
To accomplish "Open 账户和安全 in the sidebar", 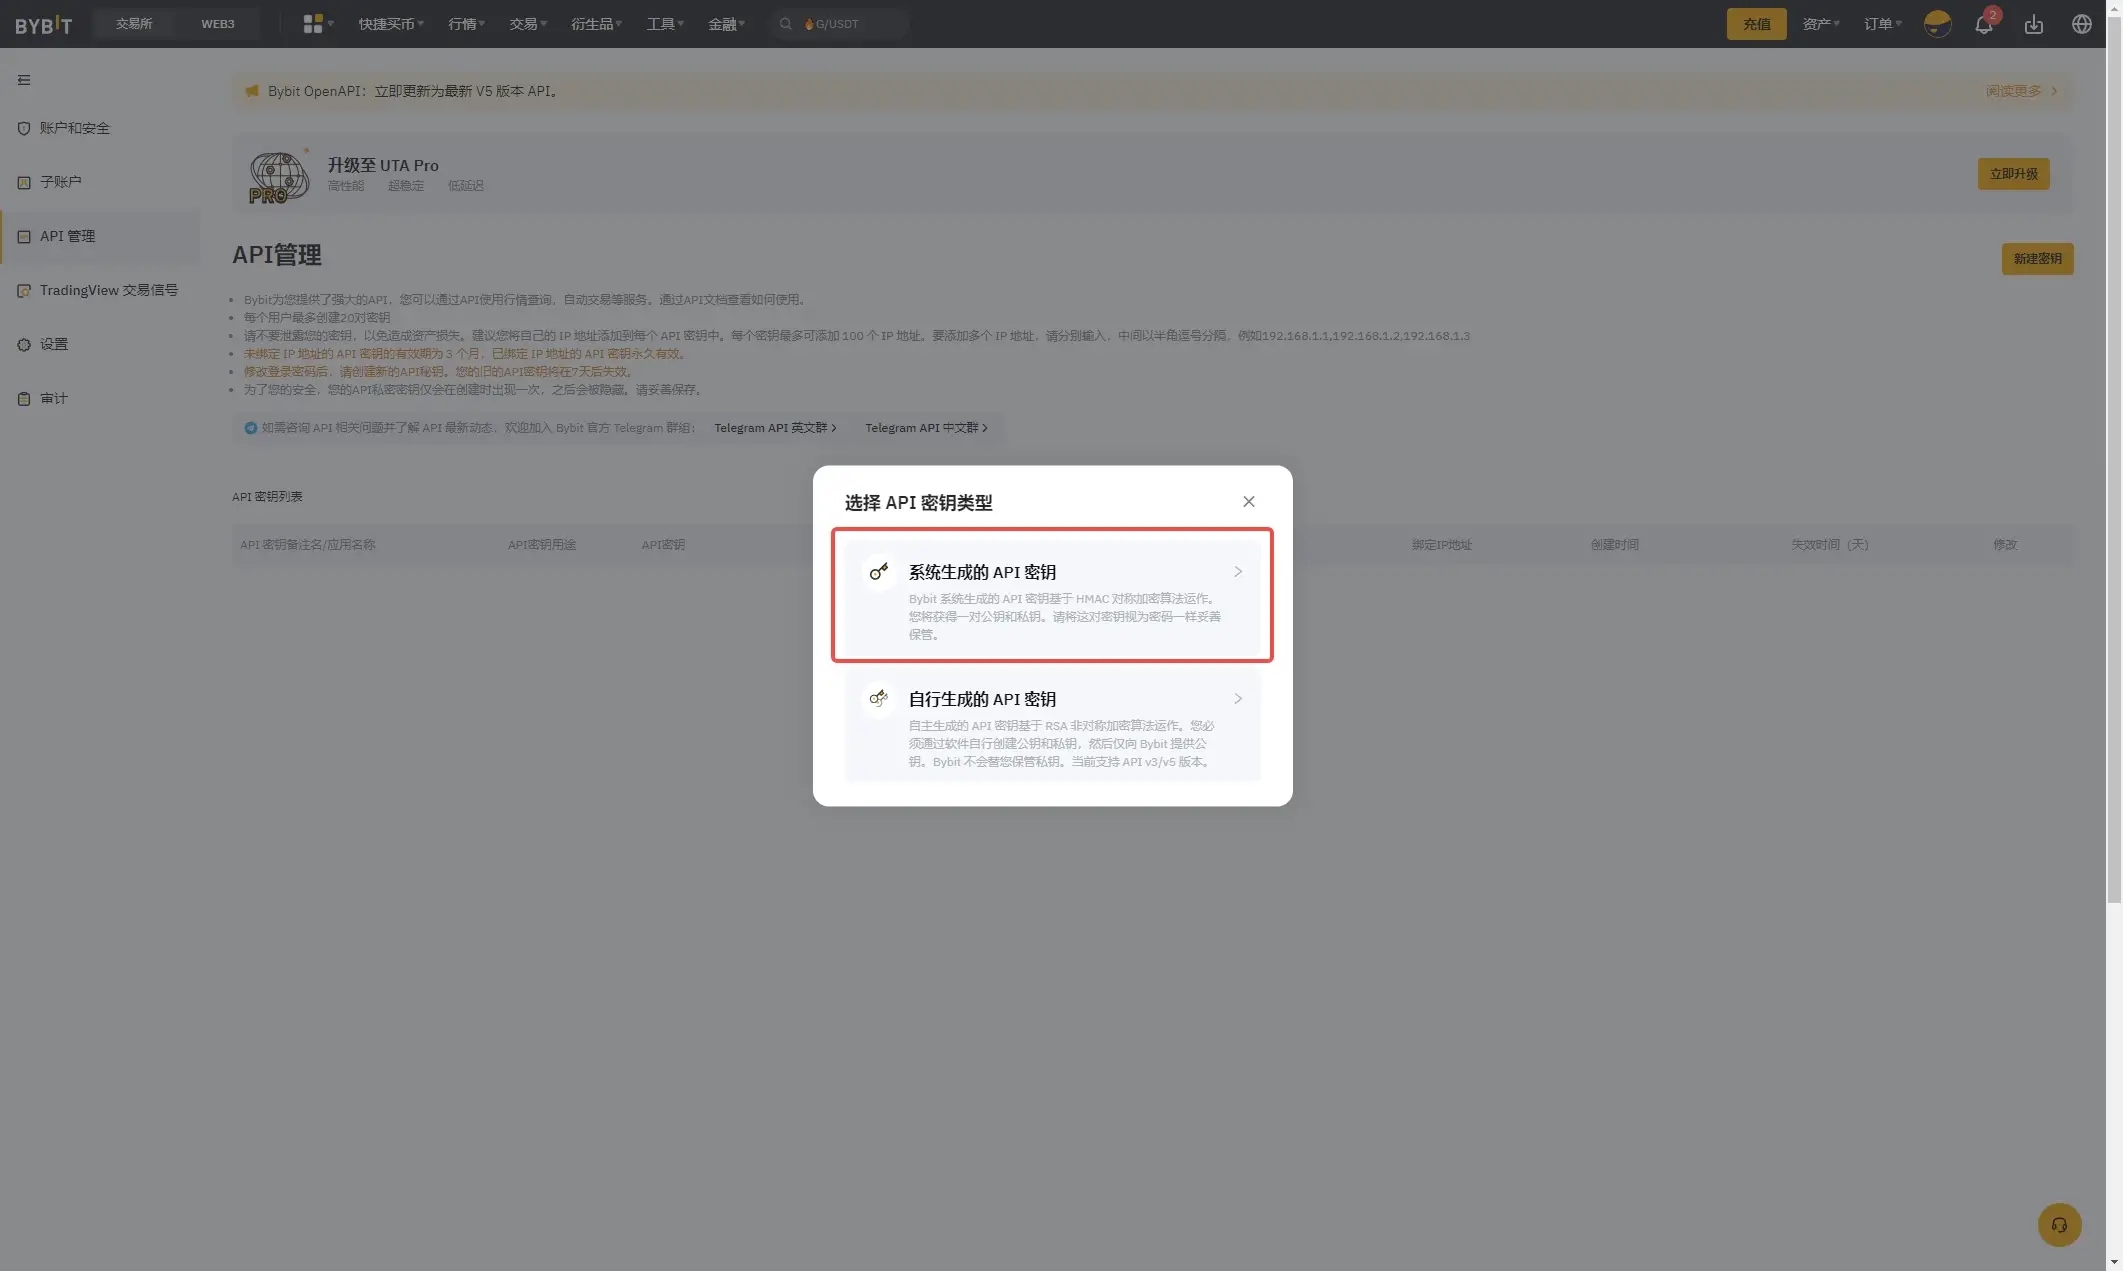I will 75,128.
